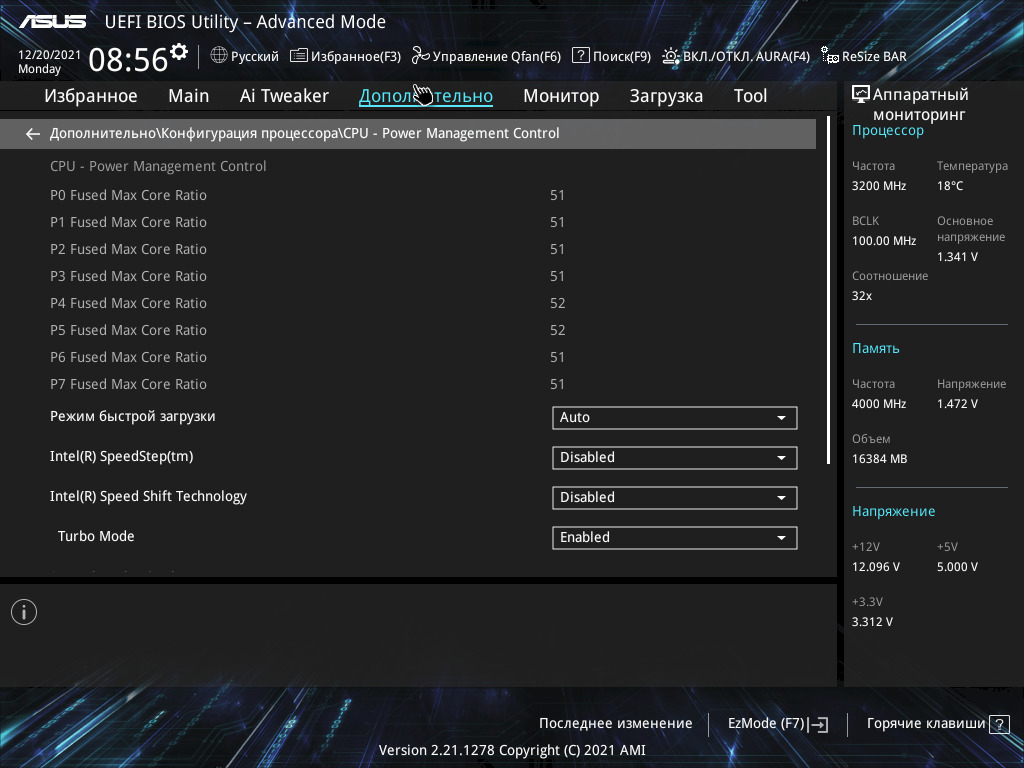Screen dimensions: 1024x768
Task: Open Intel(R) Speed Shift Technology dropdown
Action: click(x=675, y=498)
